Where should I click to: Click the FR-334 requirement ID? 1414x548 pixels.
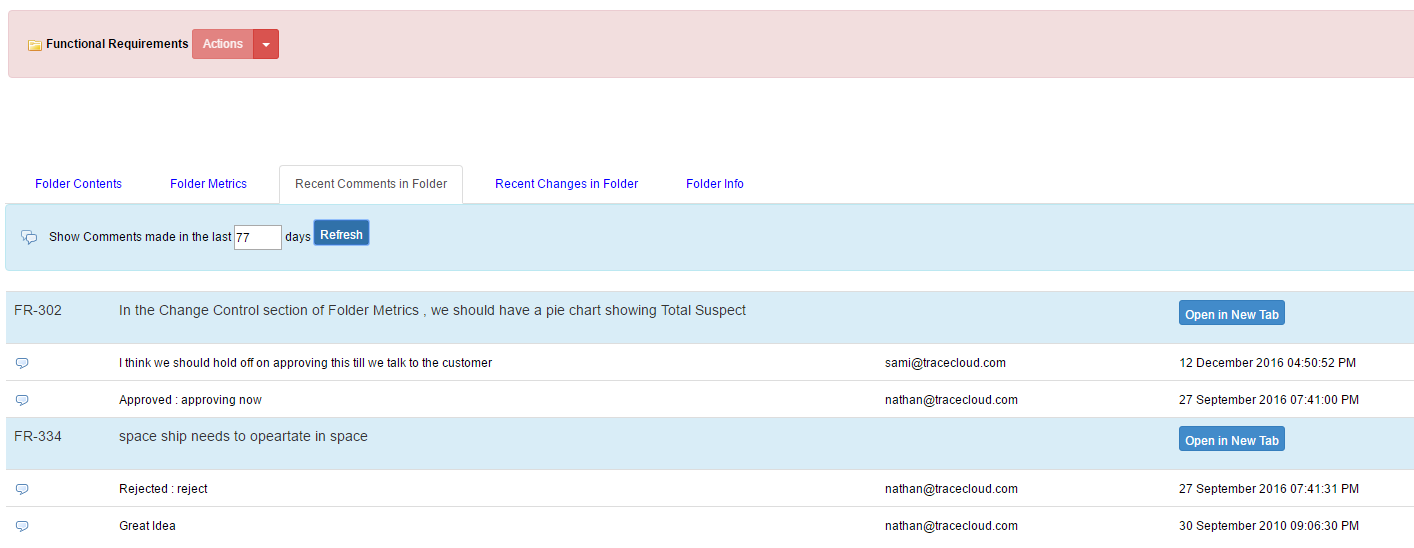(38, 437)
